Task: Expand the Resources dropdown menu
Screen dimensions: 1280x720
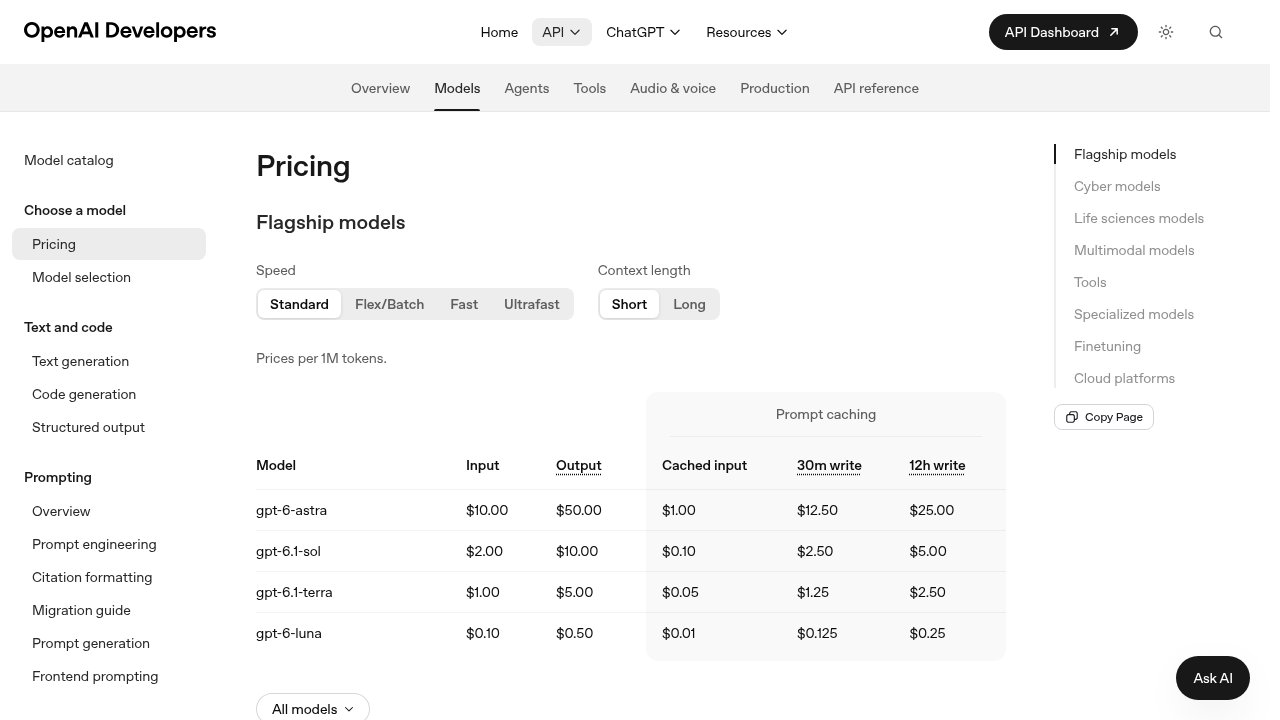Action: pyautogui.click(x=747, y=32)
